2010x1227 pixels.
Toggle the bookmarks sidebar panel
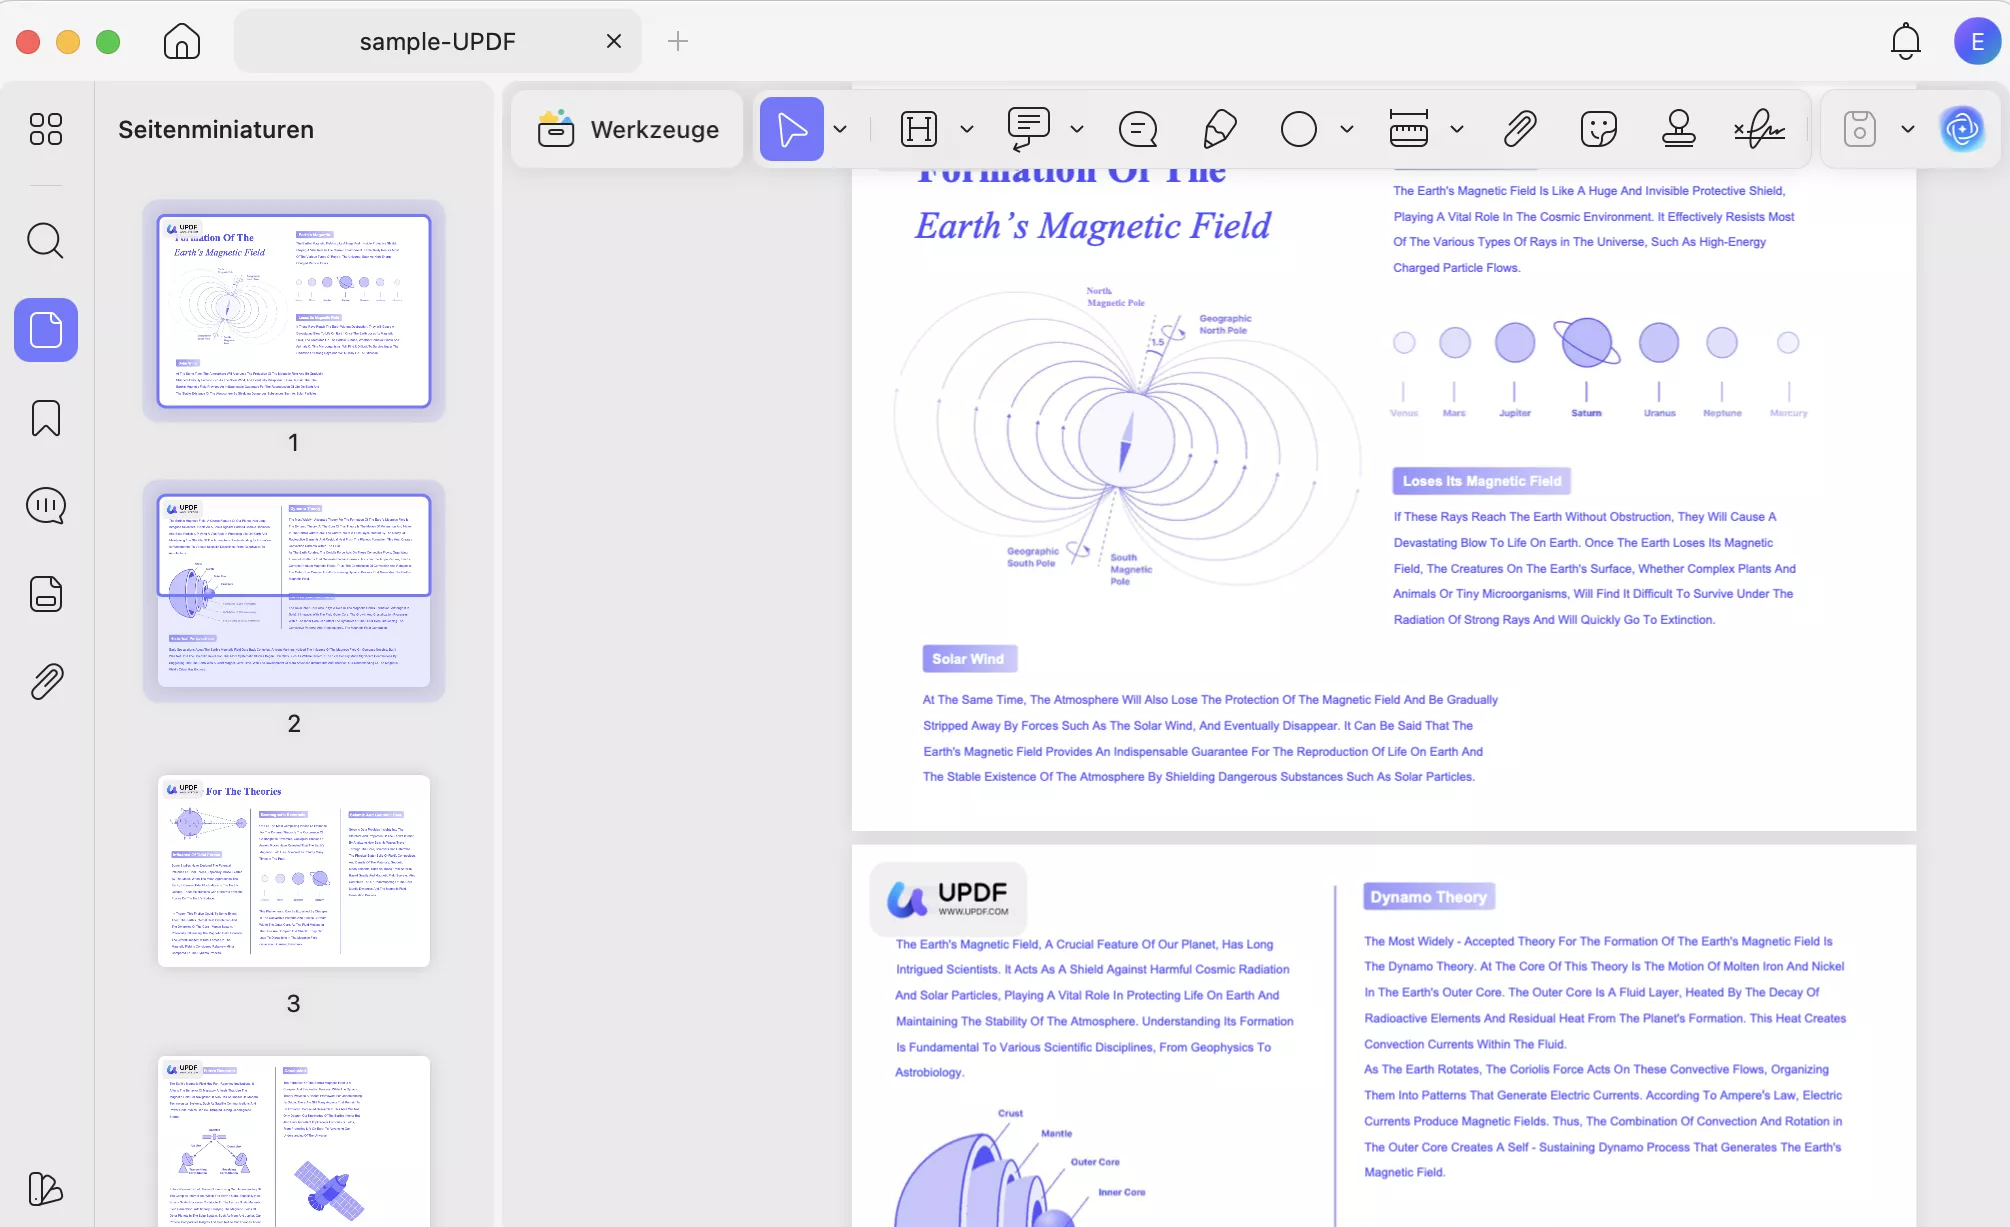click(46, 418)
